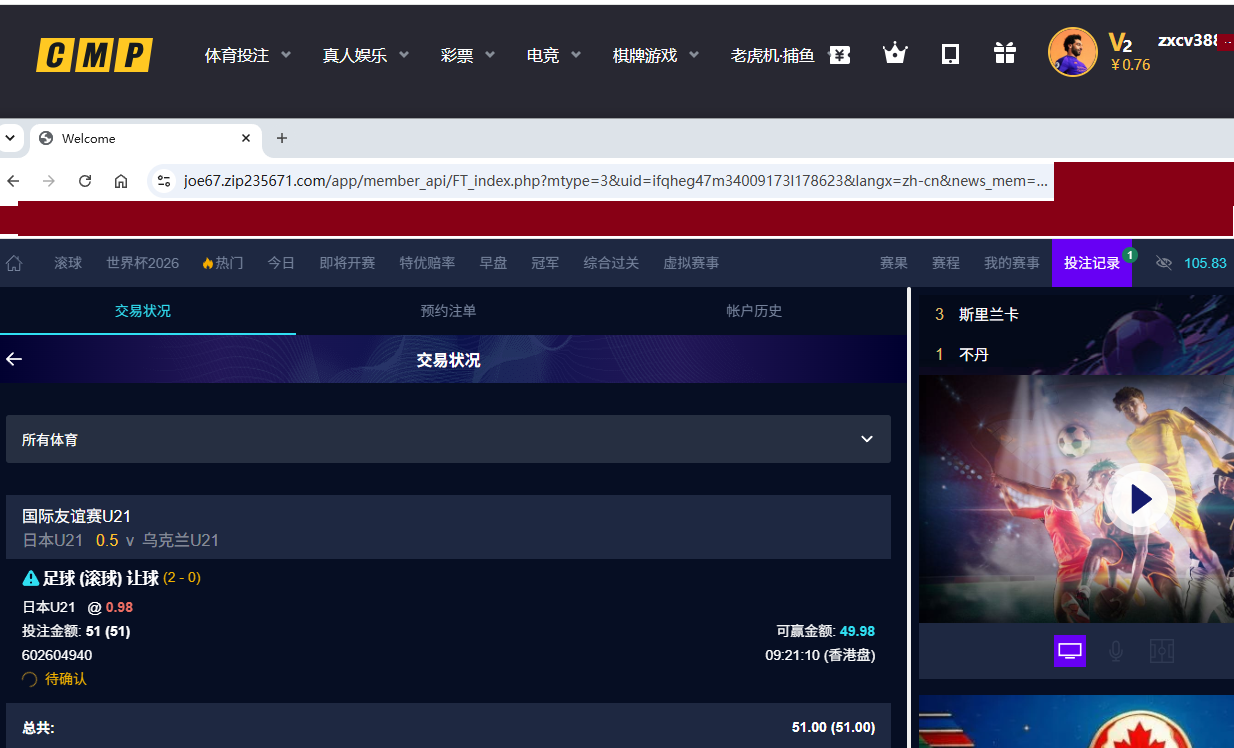
Task: Open the 世界杯2026 menu item
Action: coord(143,263)
